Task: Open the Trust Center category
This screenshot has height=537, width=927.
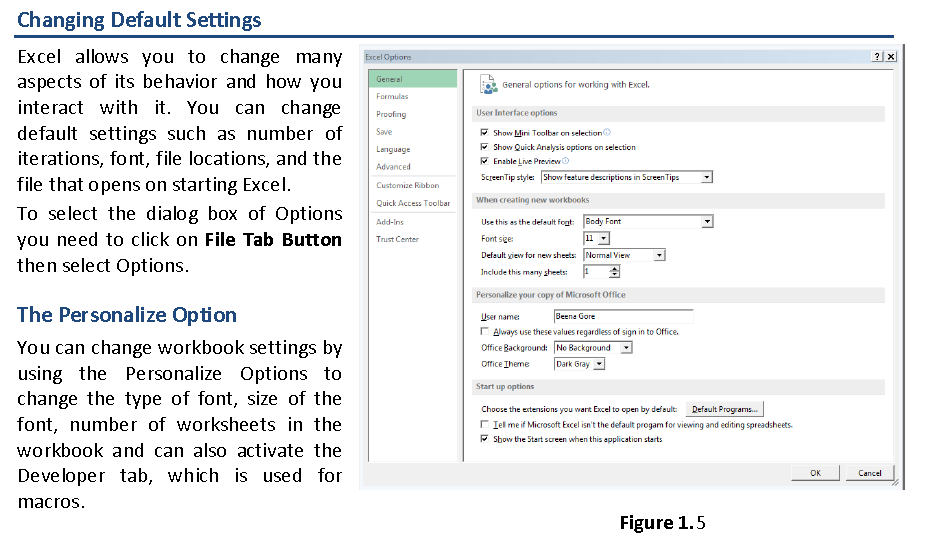Action: [397, 239]
